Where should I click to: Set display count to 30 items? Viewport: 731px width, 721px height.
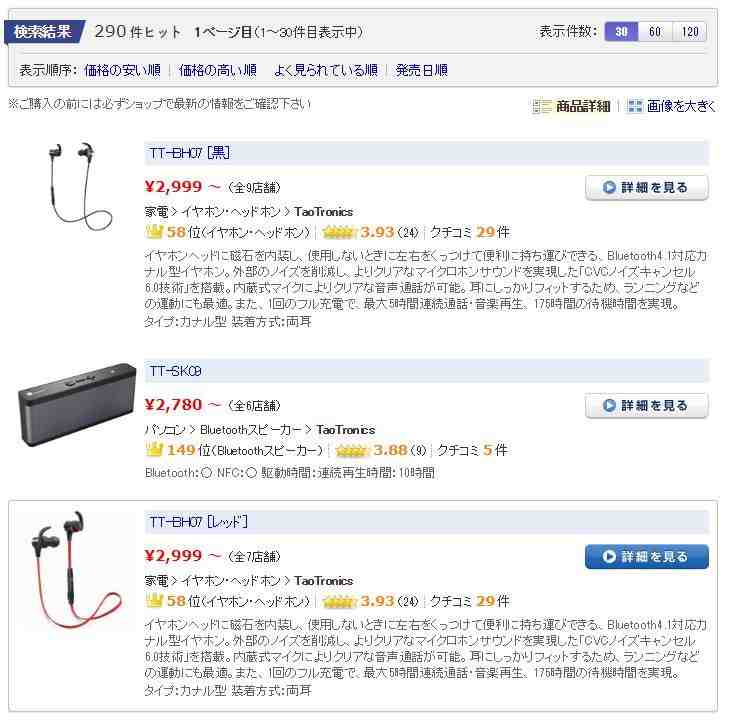[621, 32]
